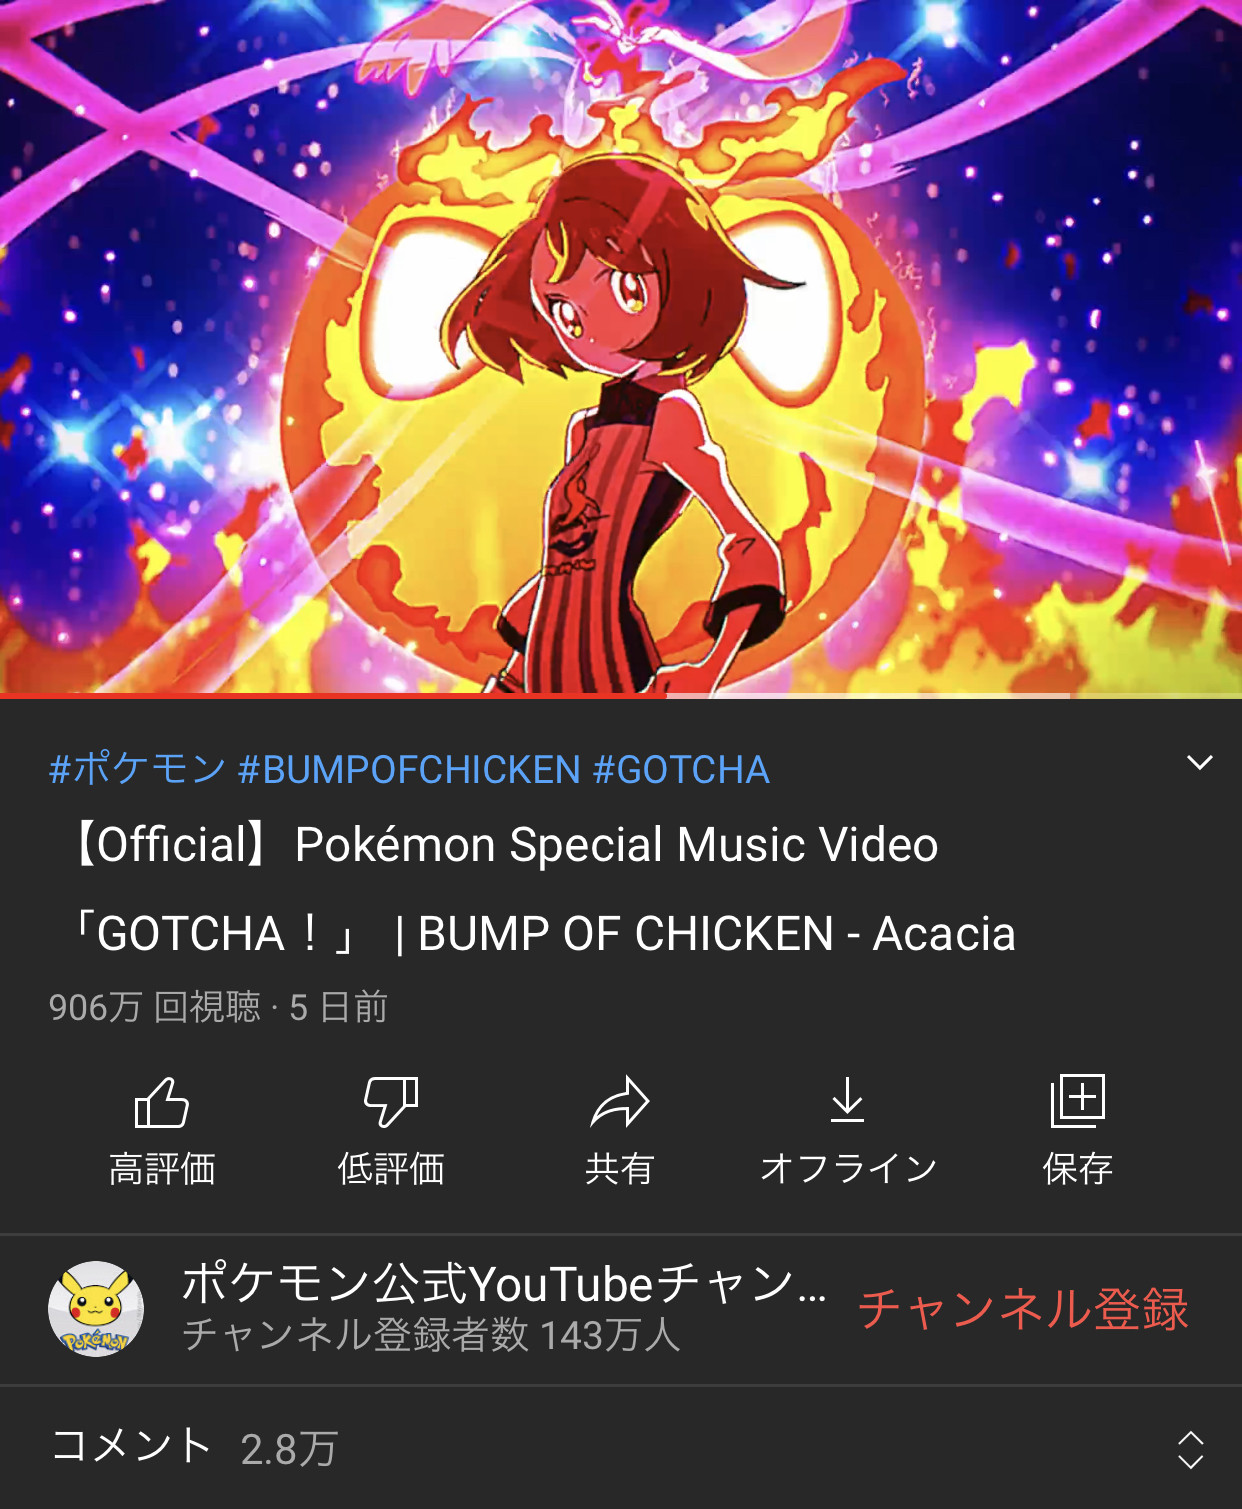The image size is (1242, 1509).
Task: Open the video title text for details
Action: pos(540,889)
